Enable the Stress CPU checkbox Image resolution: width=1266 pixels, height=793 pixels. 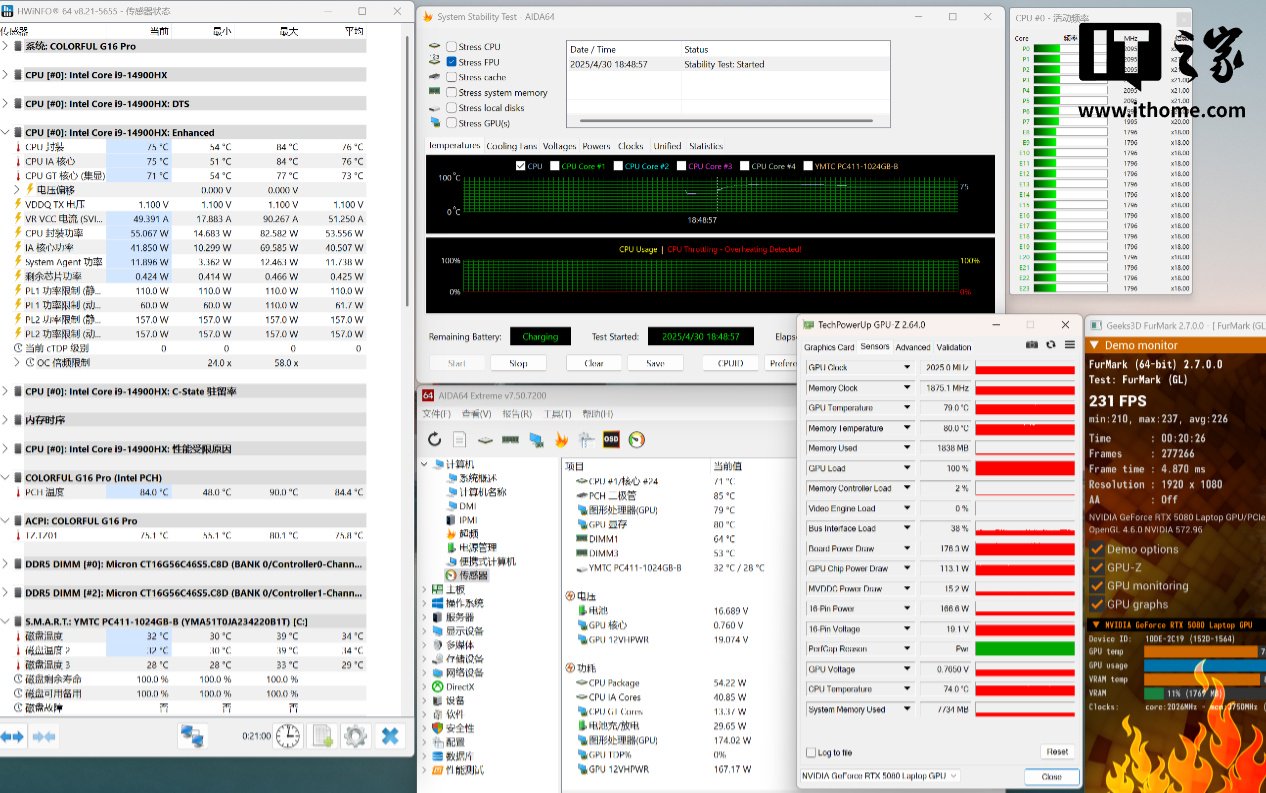[x=452, y=47]
